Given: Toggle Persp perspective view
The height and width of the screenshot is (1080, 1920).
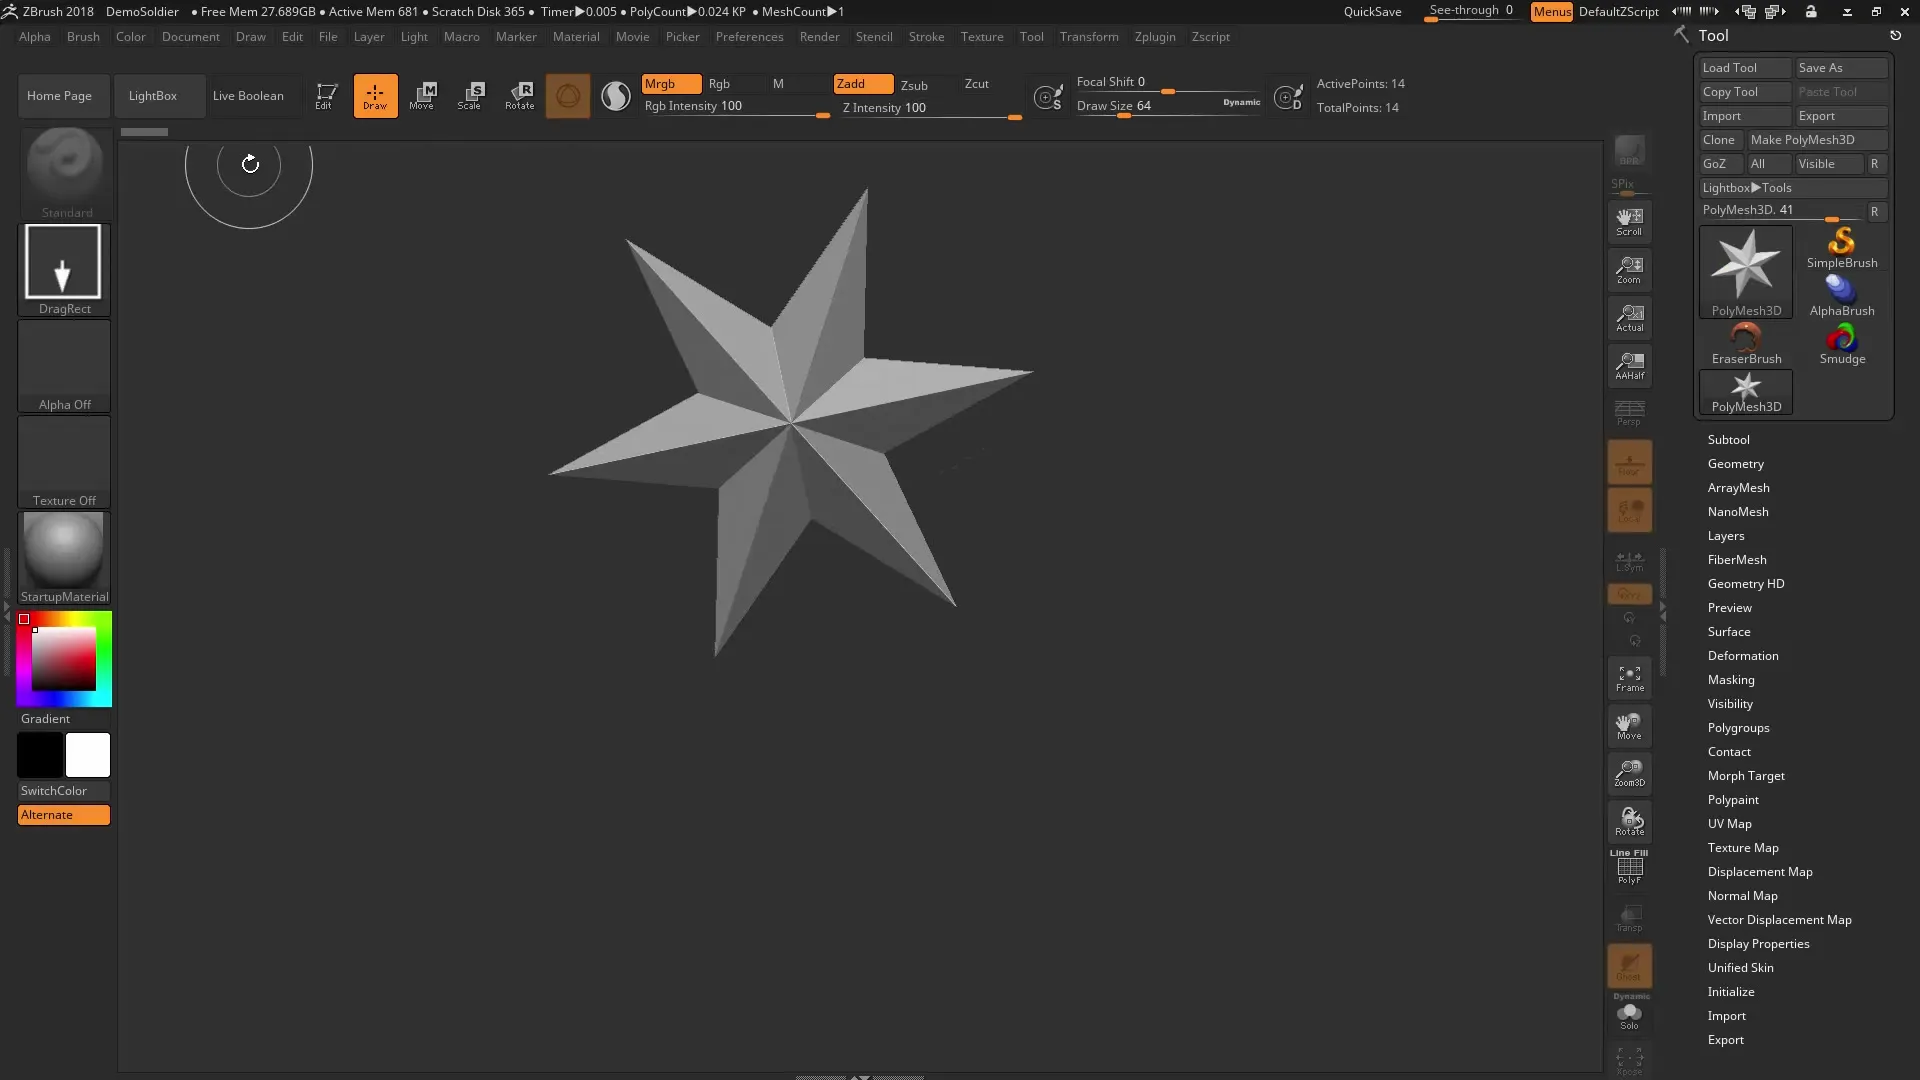Looking at the screenshot, I should click(x=1629, y=412).
